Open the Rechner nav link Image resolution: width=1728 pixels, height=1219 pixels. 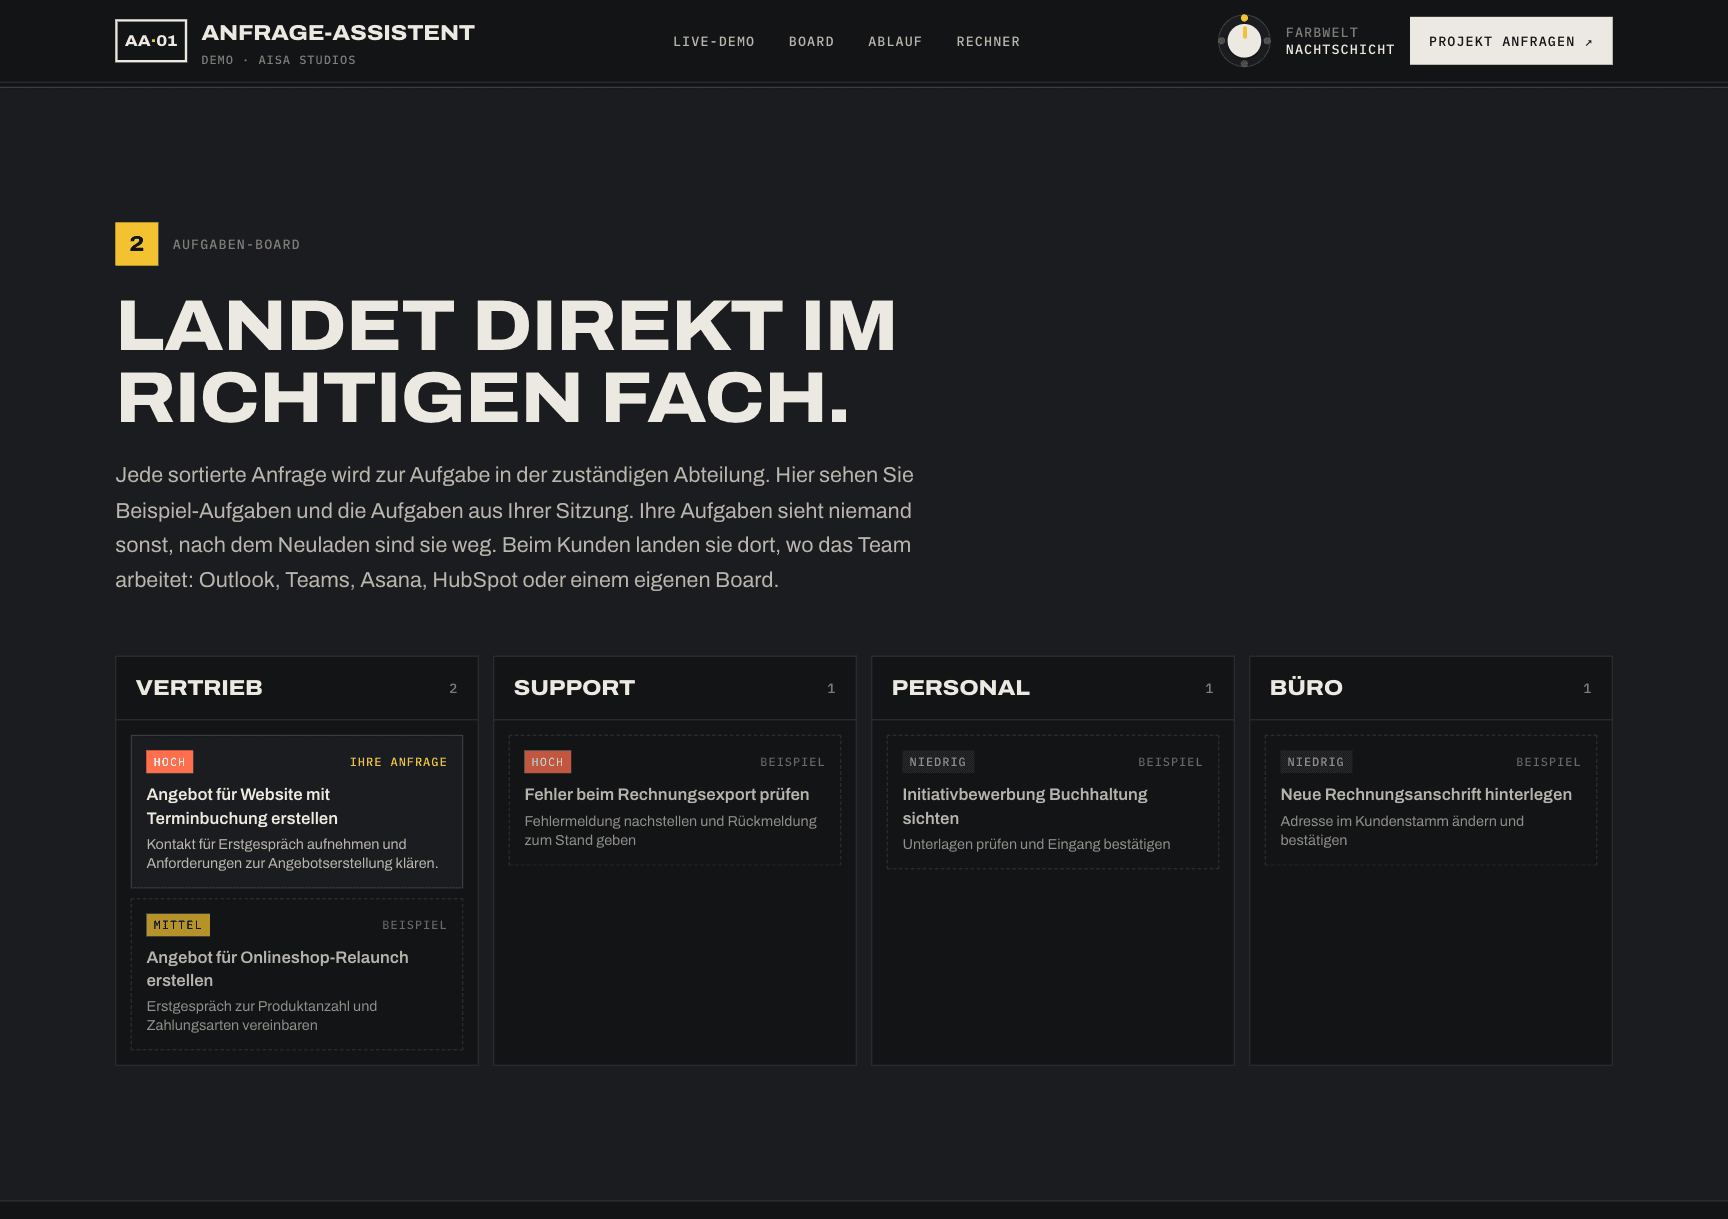988,42
